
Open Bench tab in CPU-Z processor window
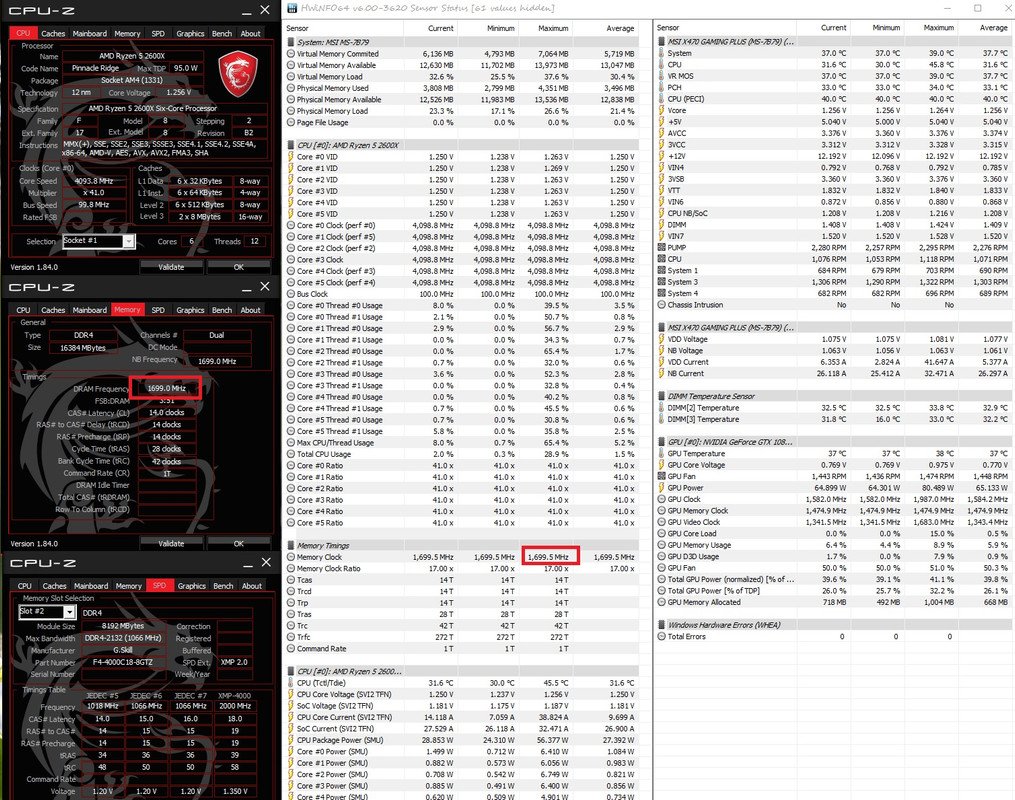click(222, 34)
